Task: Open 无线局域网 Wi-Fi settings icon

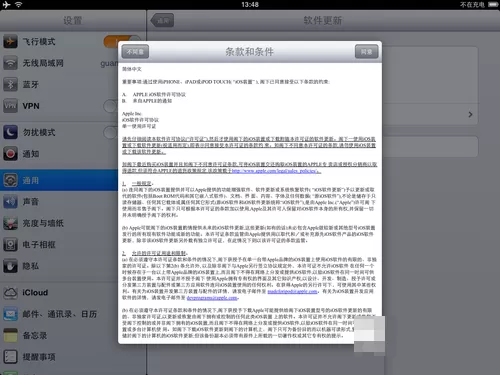Action: [x=10, y=63]
